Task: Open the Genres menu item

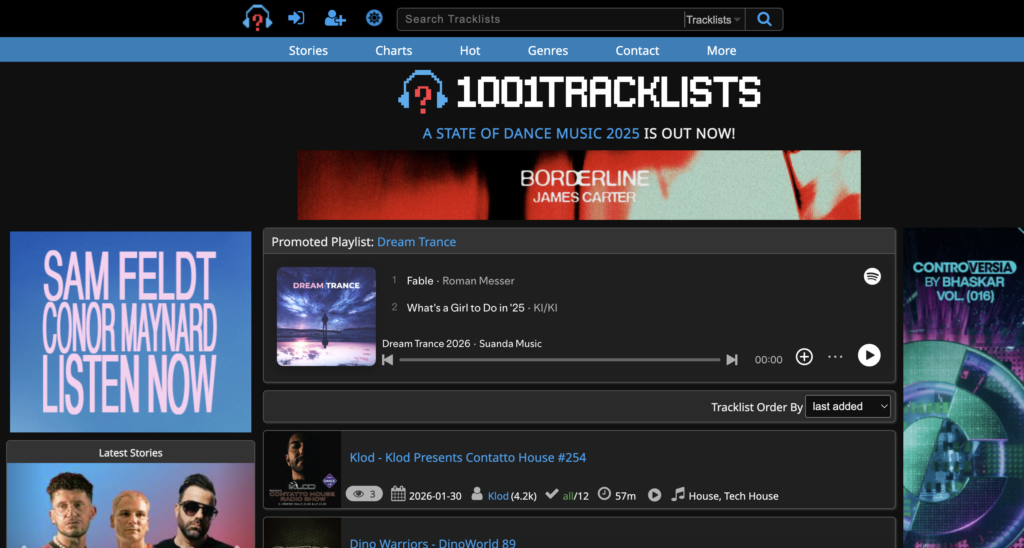Action: (x=548, y=50)
